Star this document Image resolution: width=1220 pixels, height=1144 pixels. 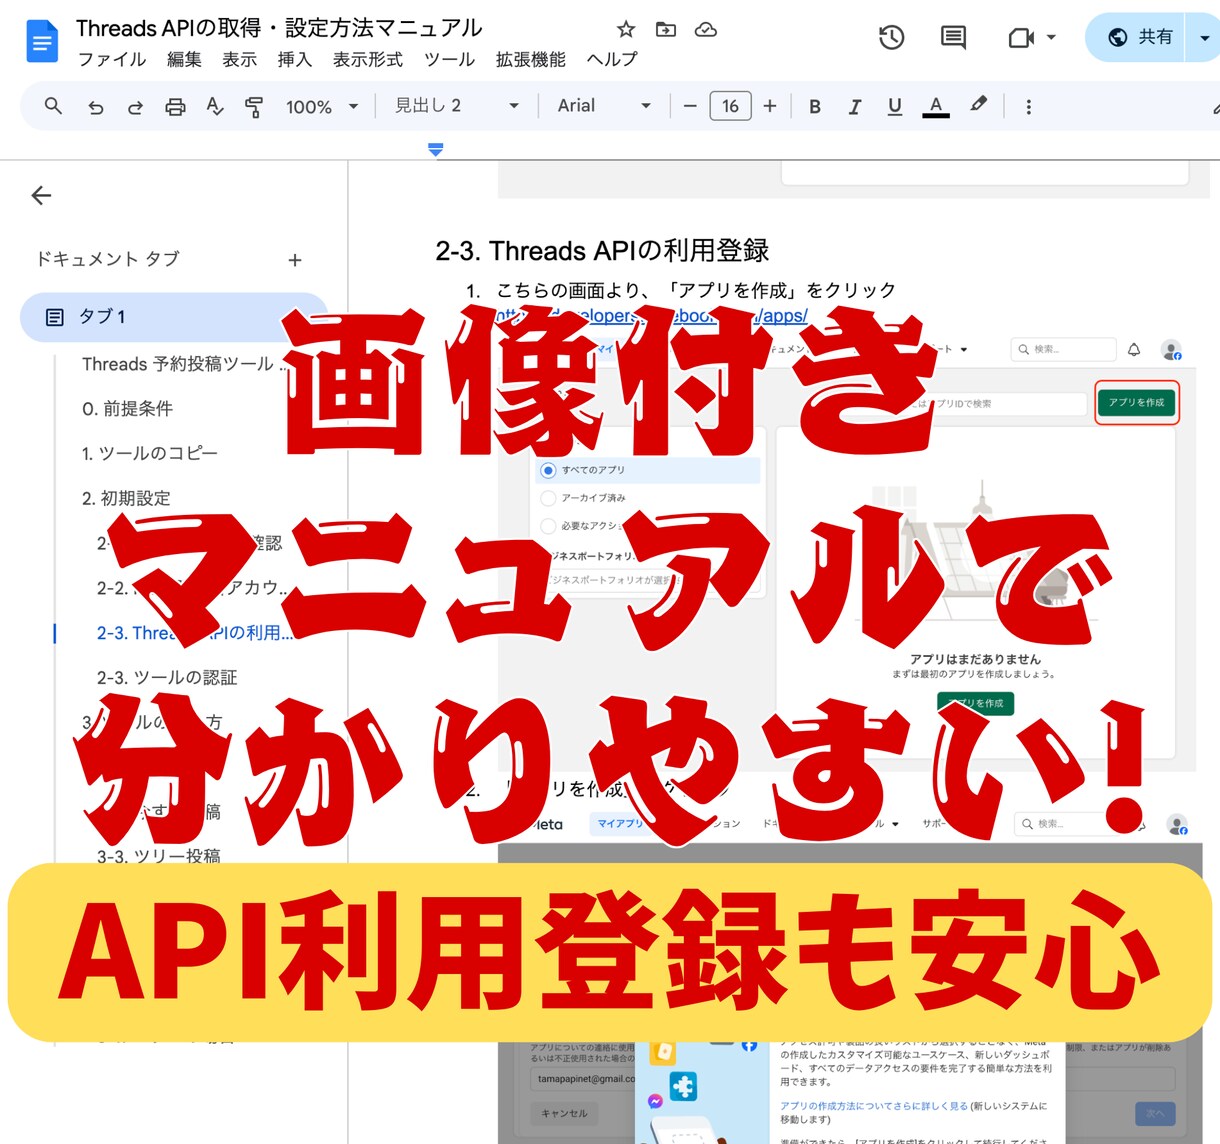(x=626, y=29)
